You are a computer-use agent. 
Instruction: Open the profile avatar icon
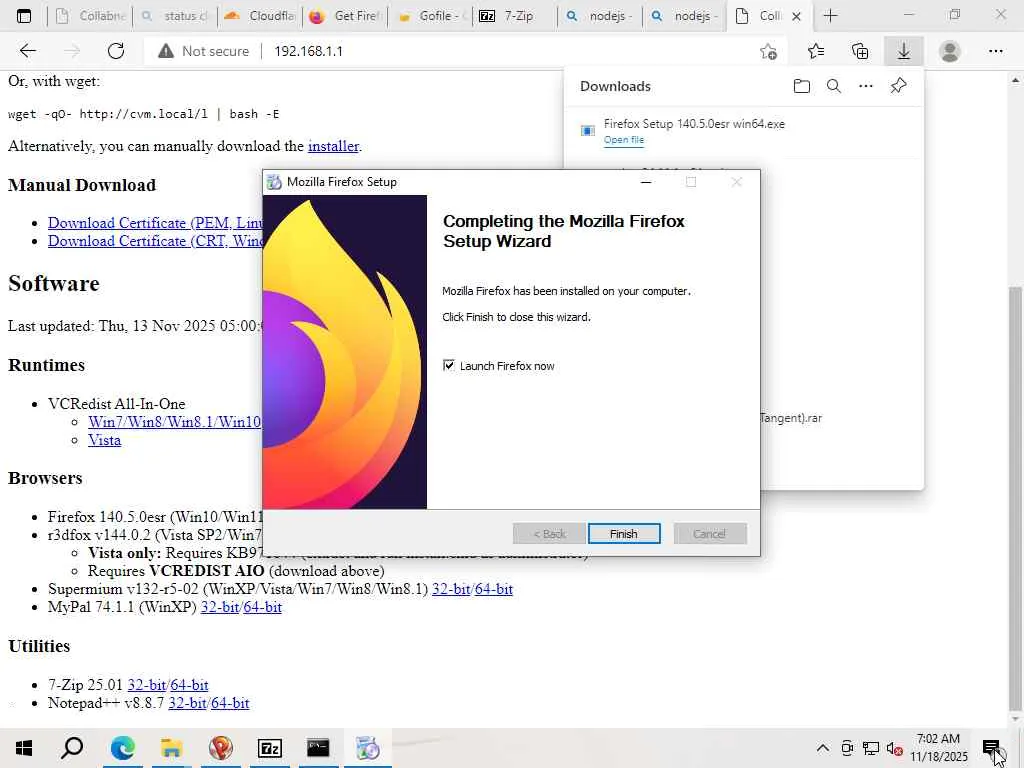pyautogui.click(x=950, y=51)
